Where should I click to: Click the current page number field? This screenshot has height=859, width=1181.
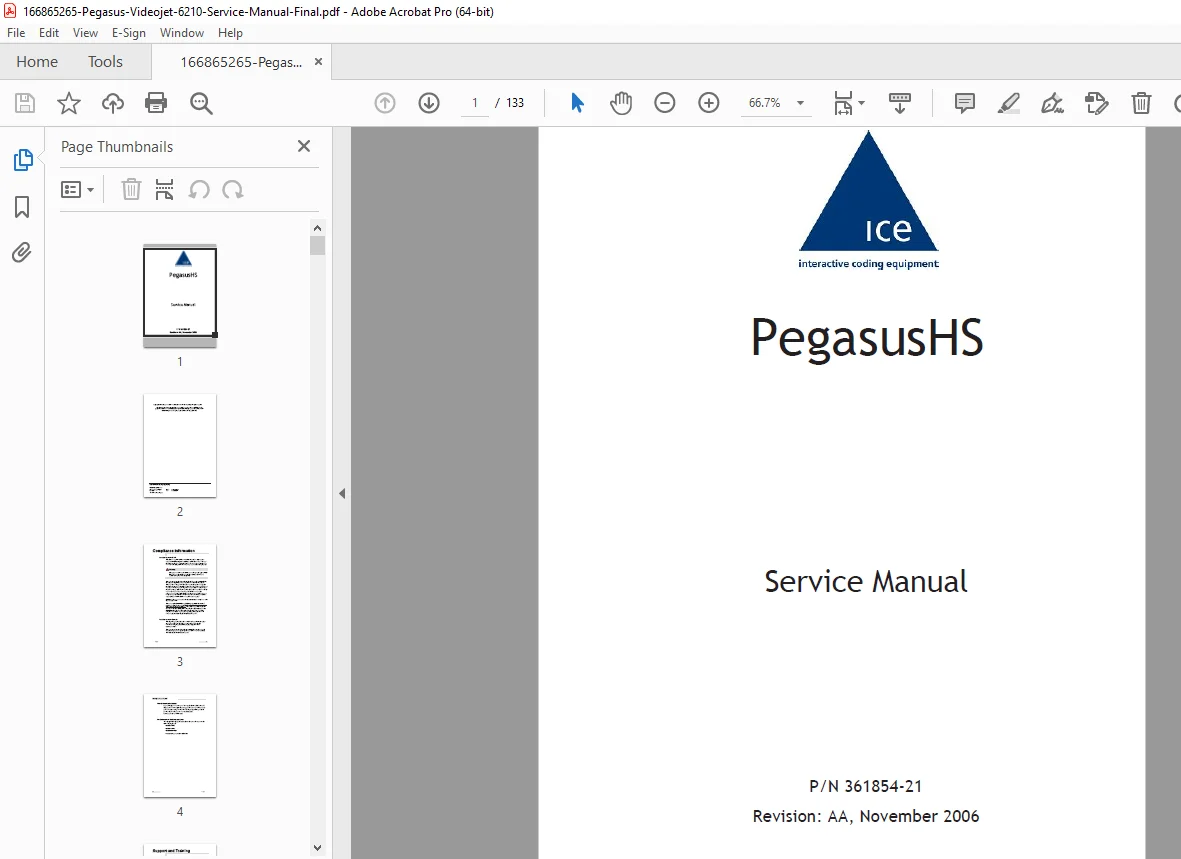coord(475,103)
